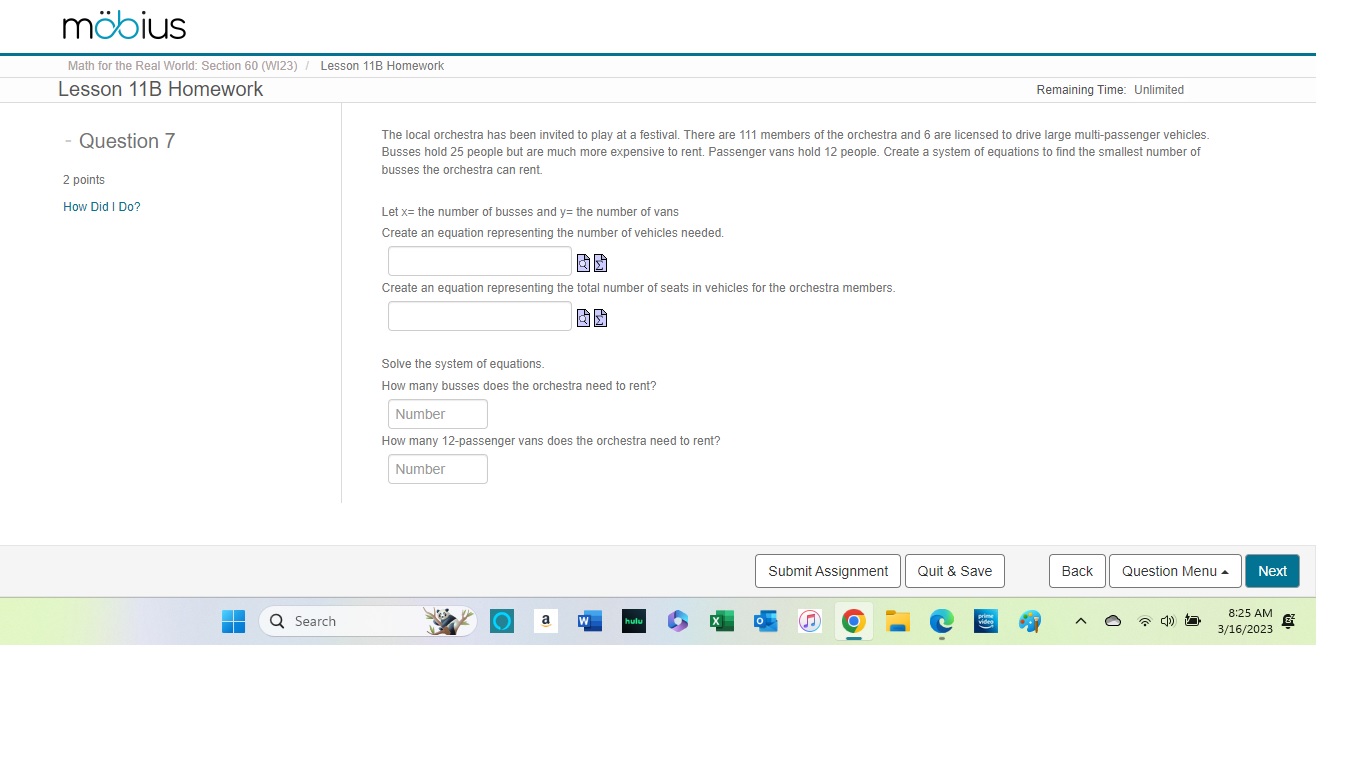Click the preview icon beside the vehicles equation field
The height and width of the screenshot is (768, 1366).
583,263
